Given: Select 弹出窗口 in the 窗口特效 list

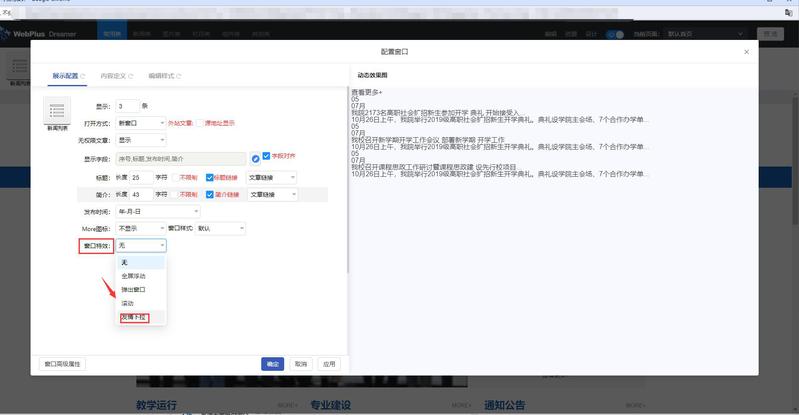Looking at the screenshot, I should pos(141,290).
